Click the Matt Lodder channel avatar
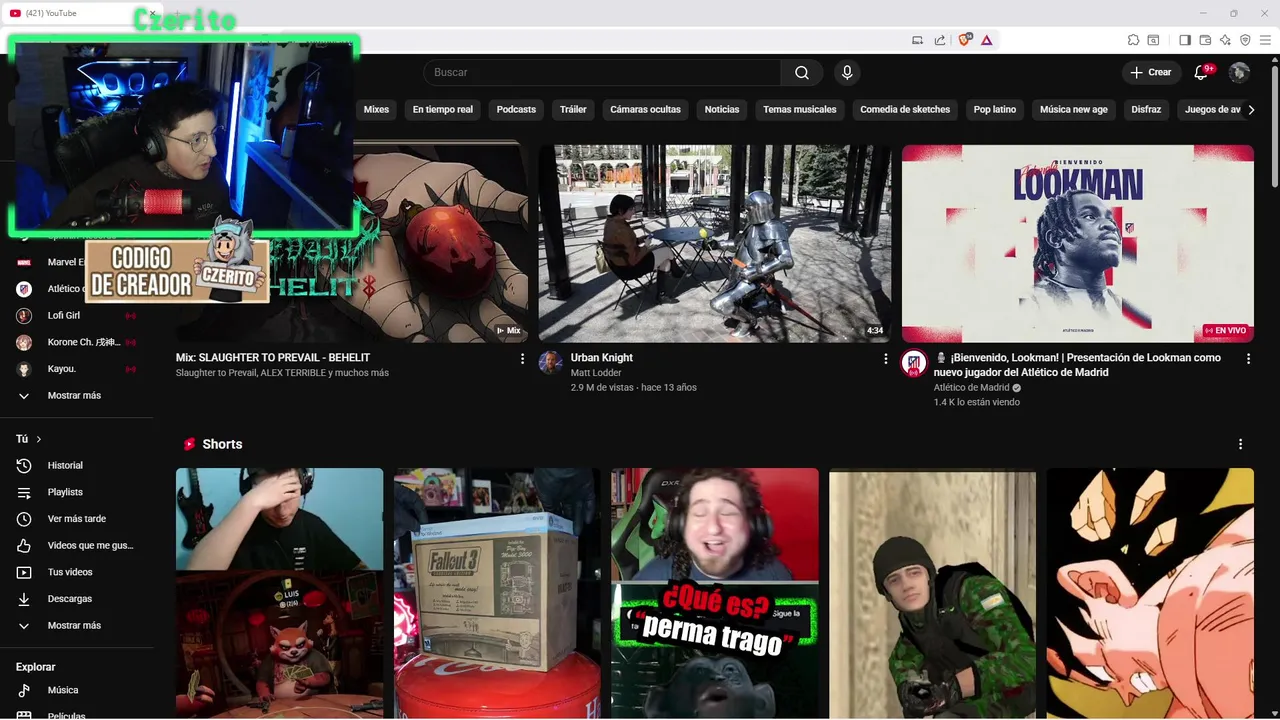The height and width of the screenshot is (720, 1280). pyautogui.click(x=550, y=362)
